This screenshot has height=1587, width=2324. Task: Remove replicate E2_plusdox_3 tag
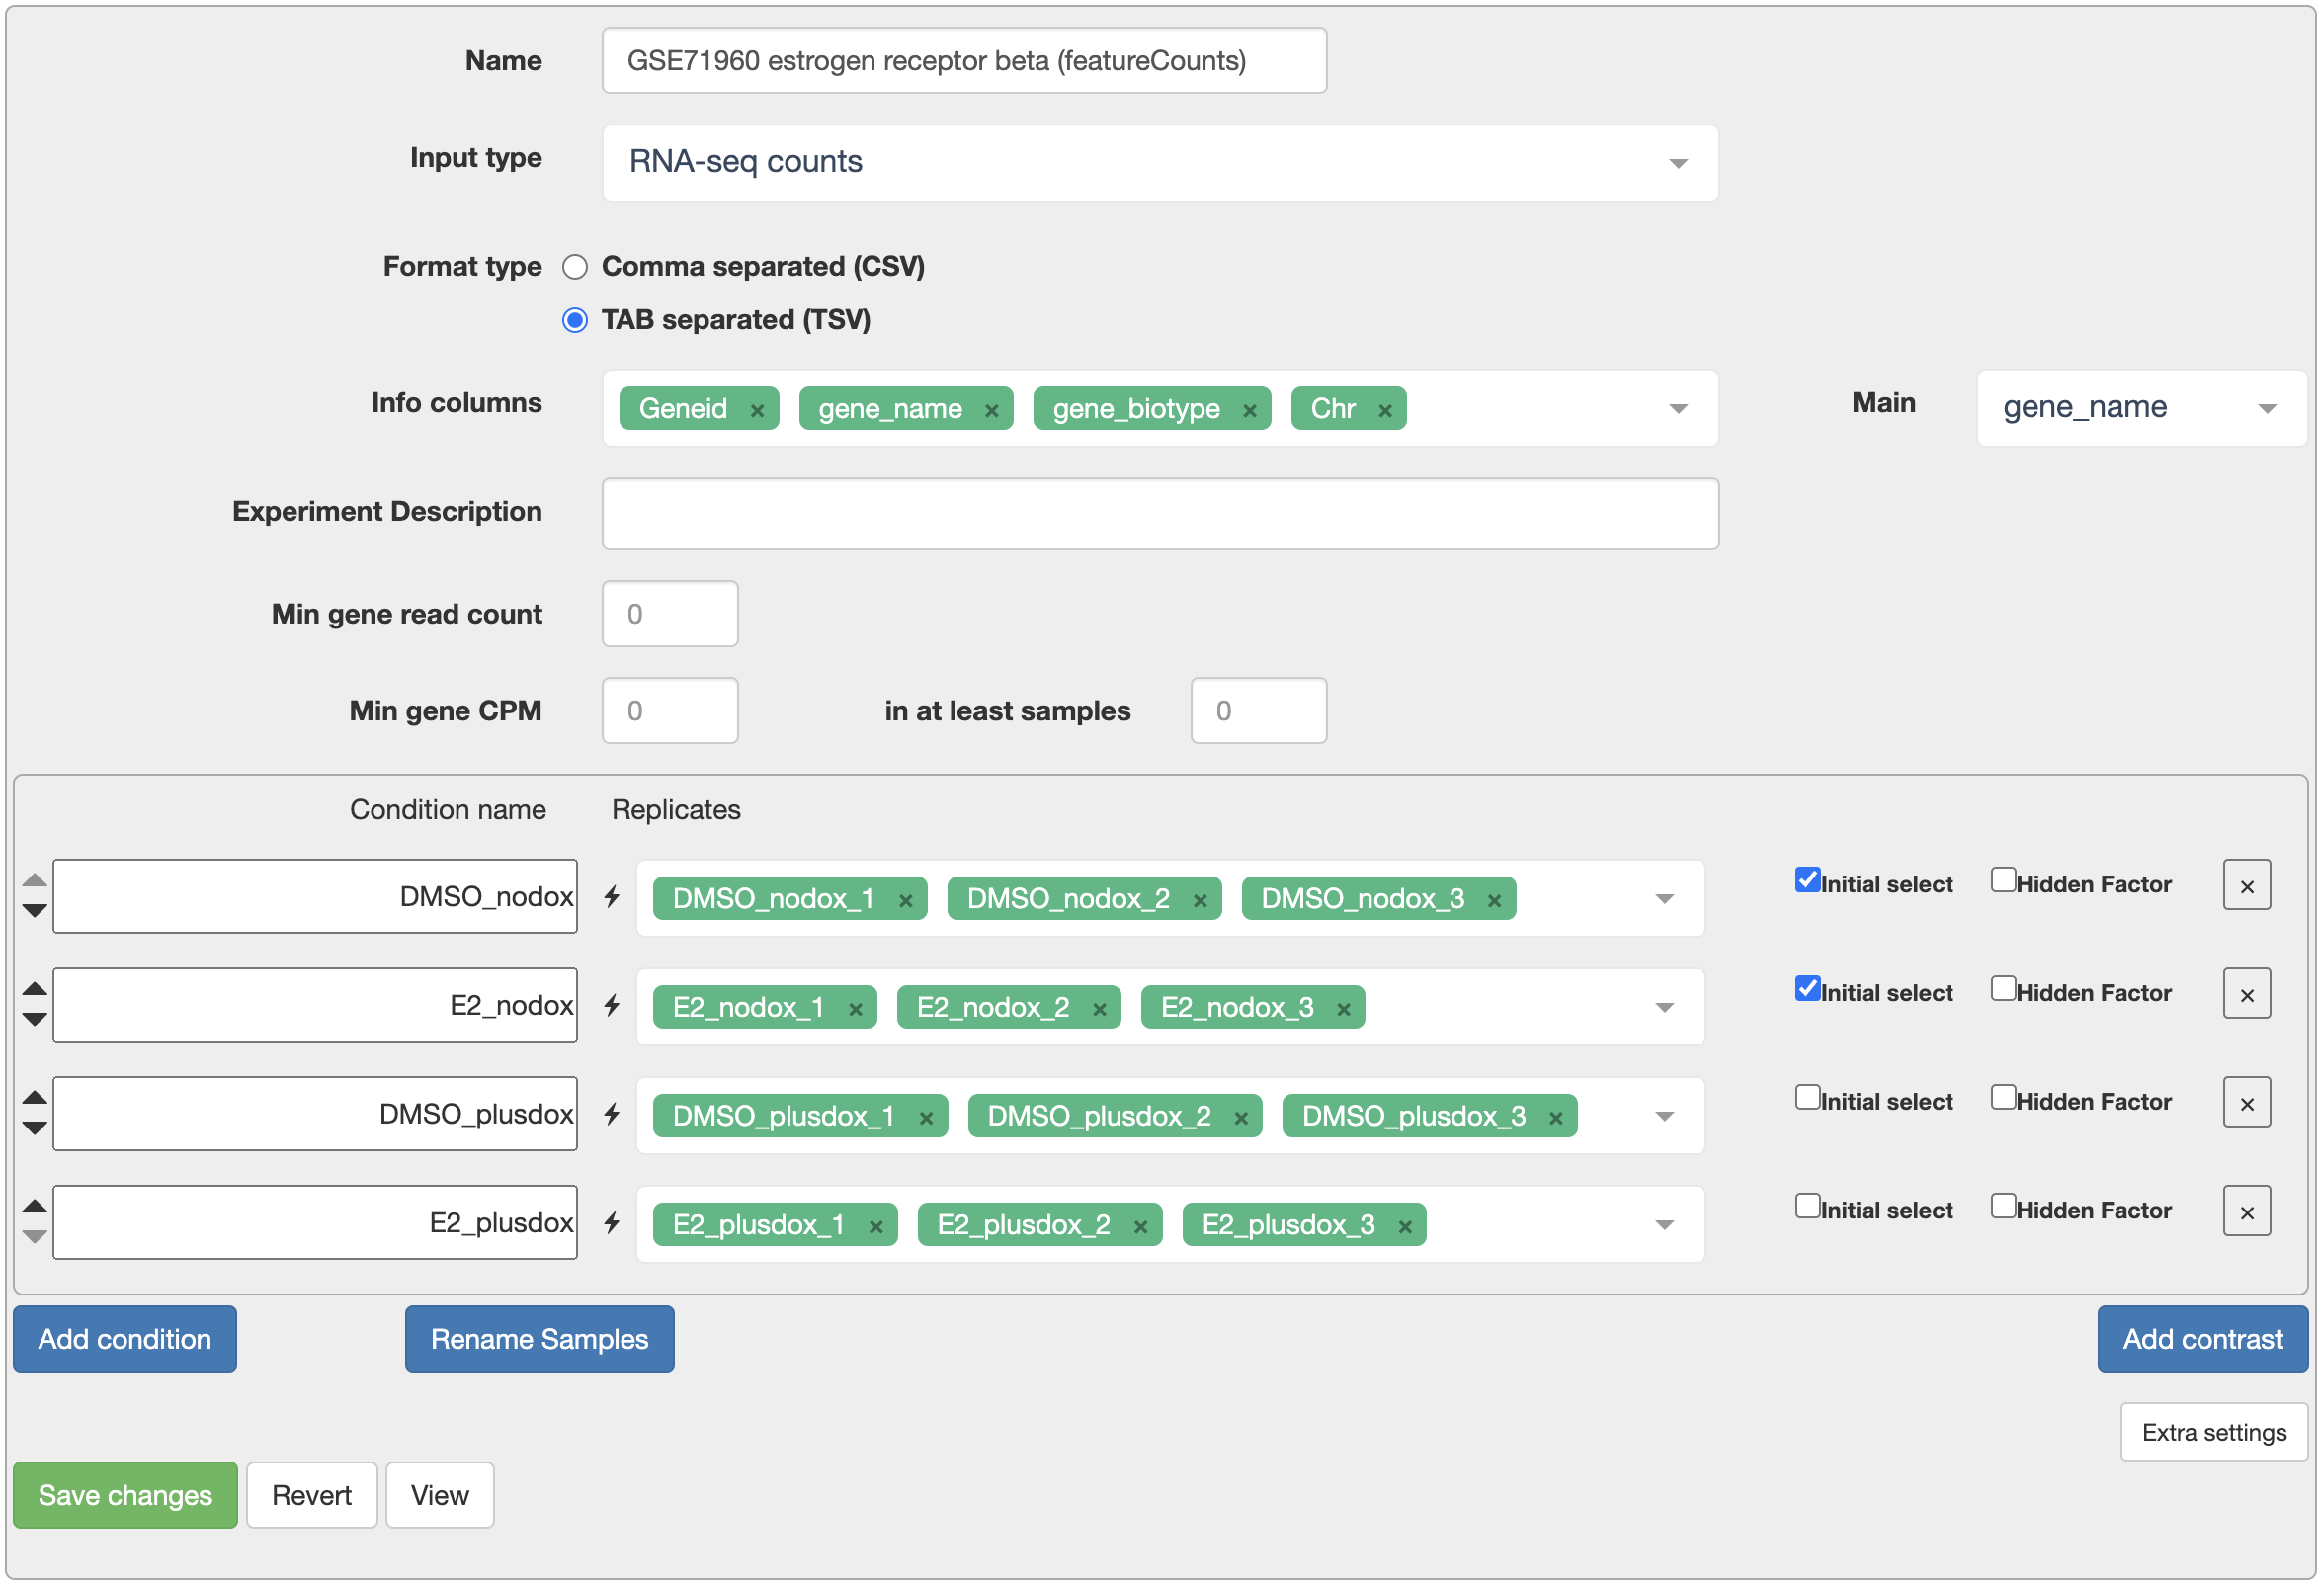1405,1227
